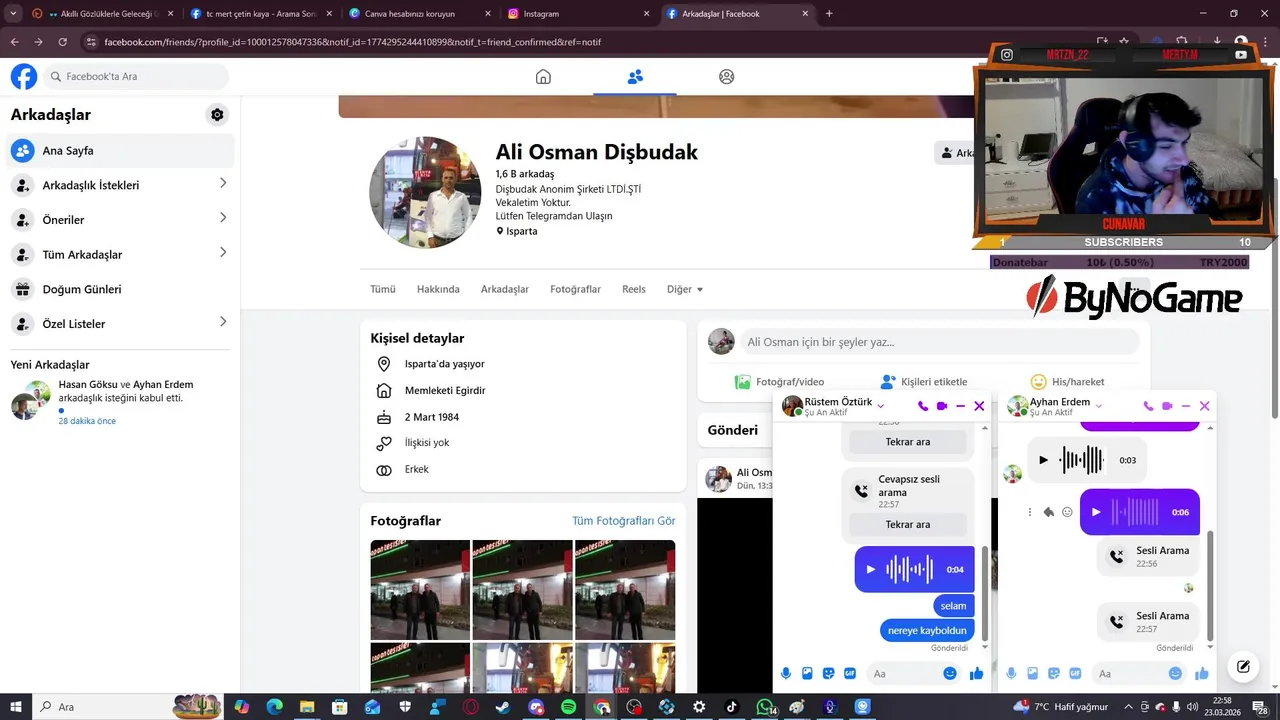Expand Arkadaşlık İstekleri in sidebar
The height and width of the screenshot is (720, 1280).
point(222,183)
